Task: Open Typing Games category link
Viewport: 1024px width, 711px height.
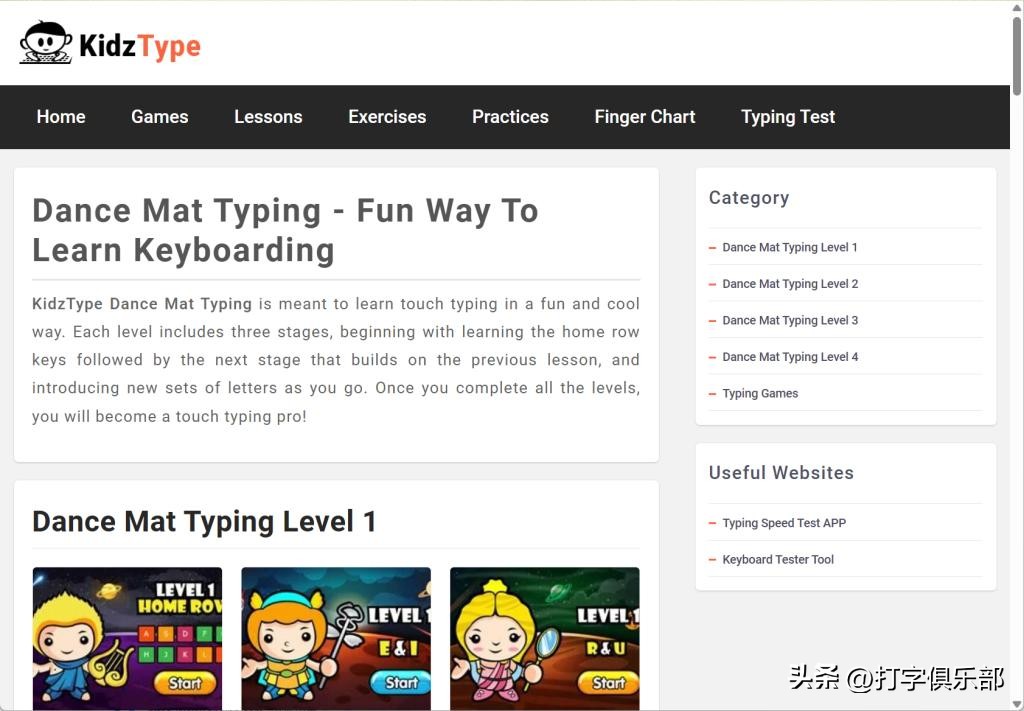Action: tap(760, 393)
